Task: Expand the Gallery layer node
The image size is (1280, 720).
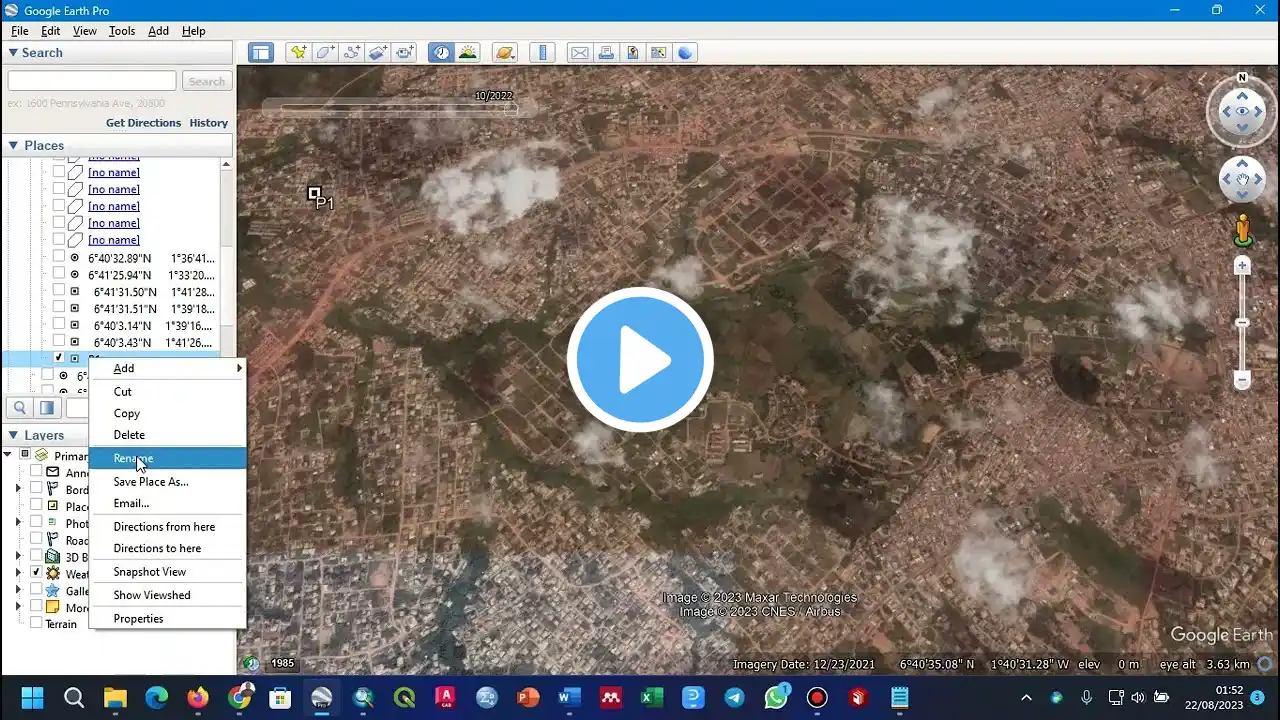Action: pyautogui.click(x=18, y=590)
